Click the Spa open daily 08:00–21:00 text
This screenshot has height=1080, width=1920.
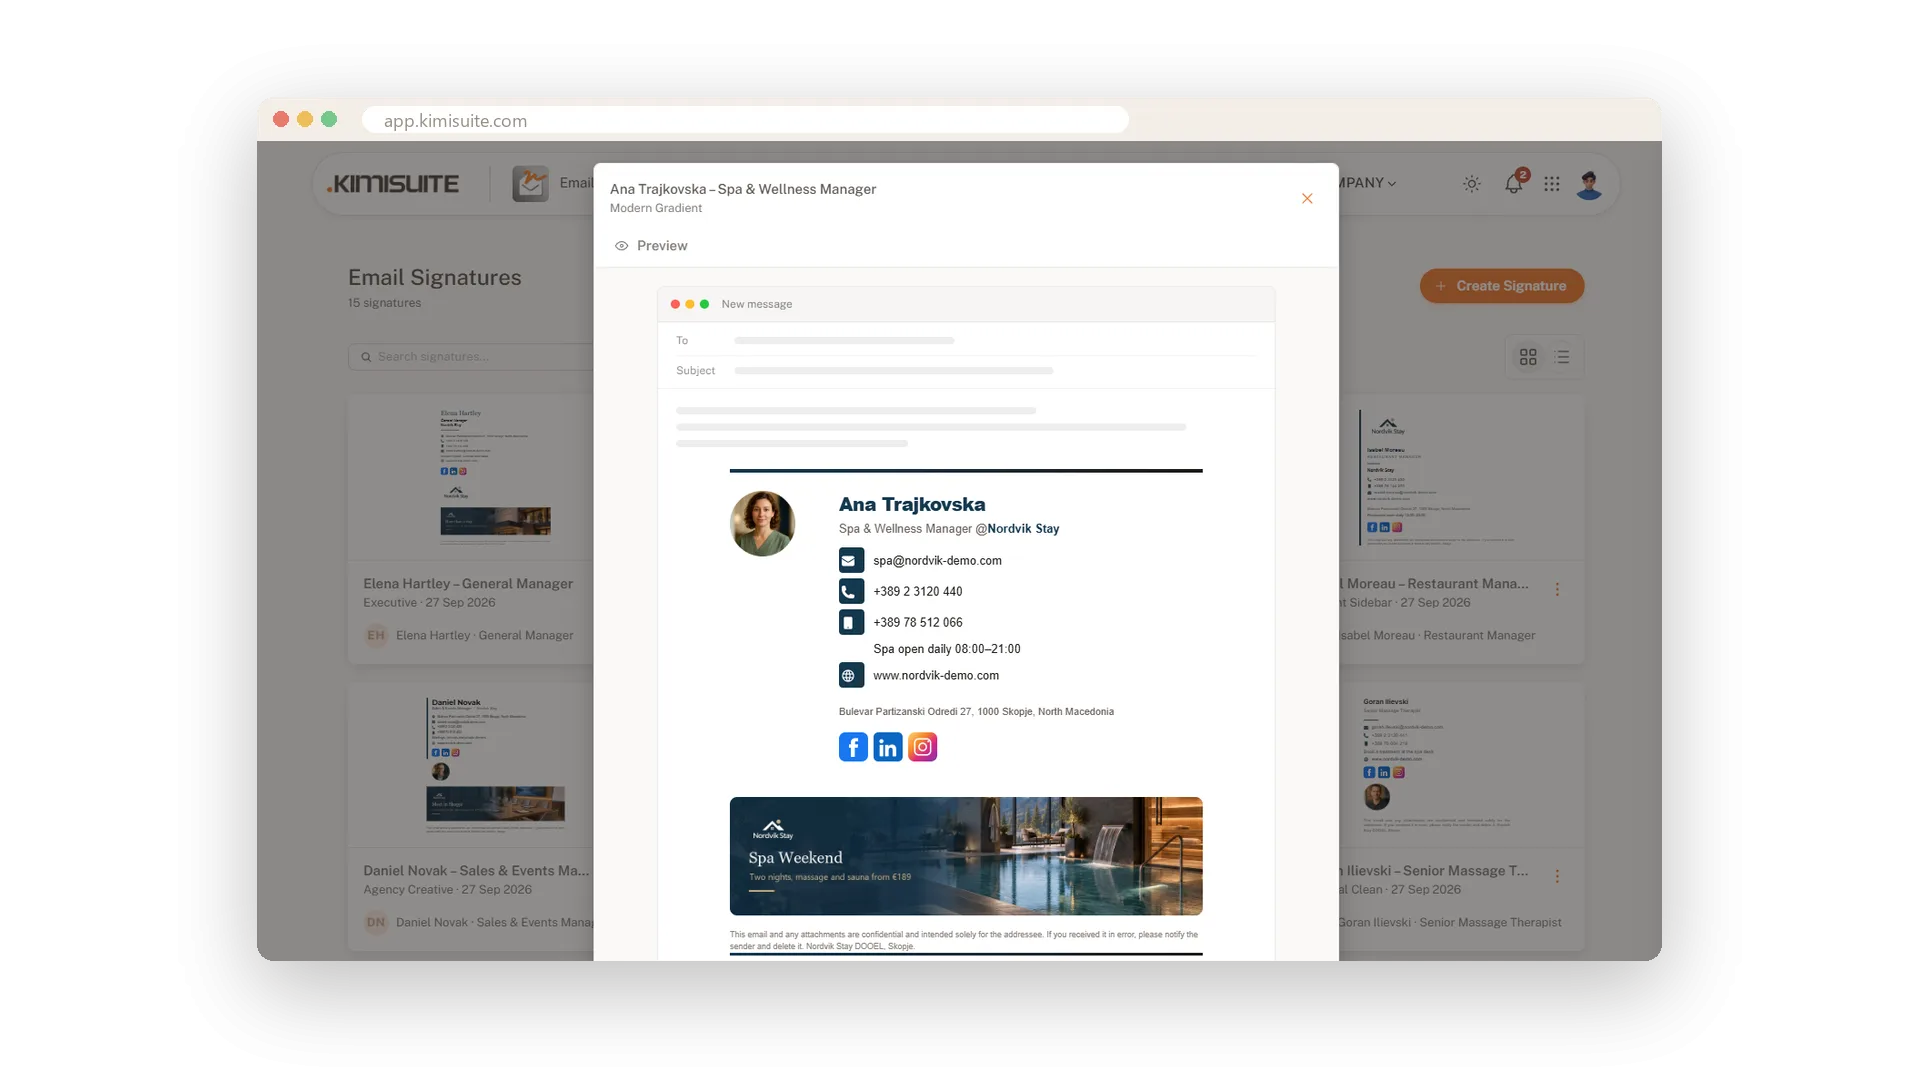(x=947, y=649)
